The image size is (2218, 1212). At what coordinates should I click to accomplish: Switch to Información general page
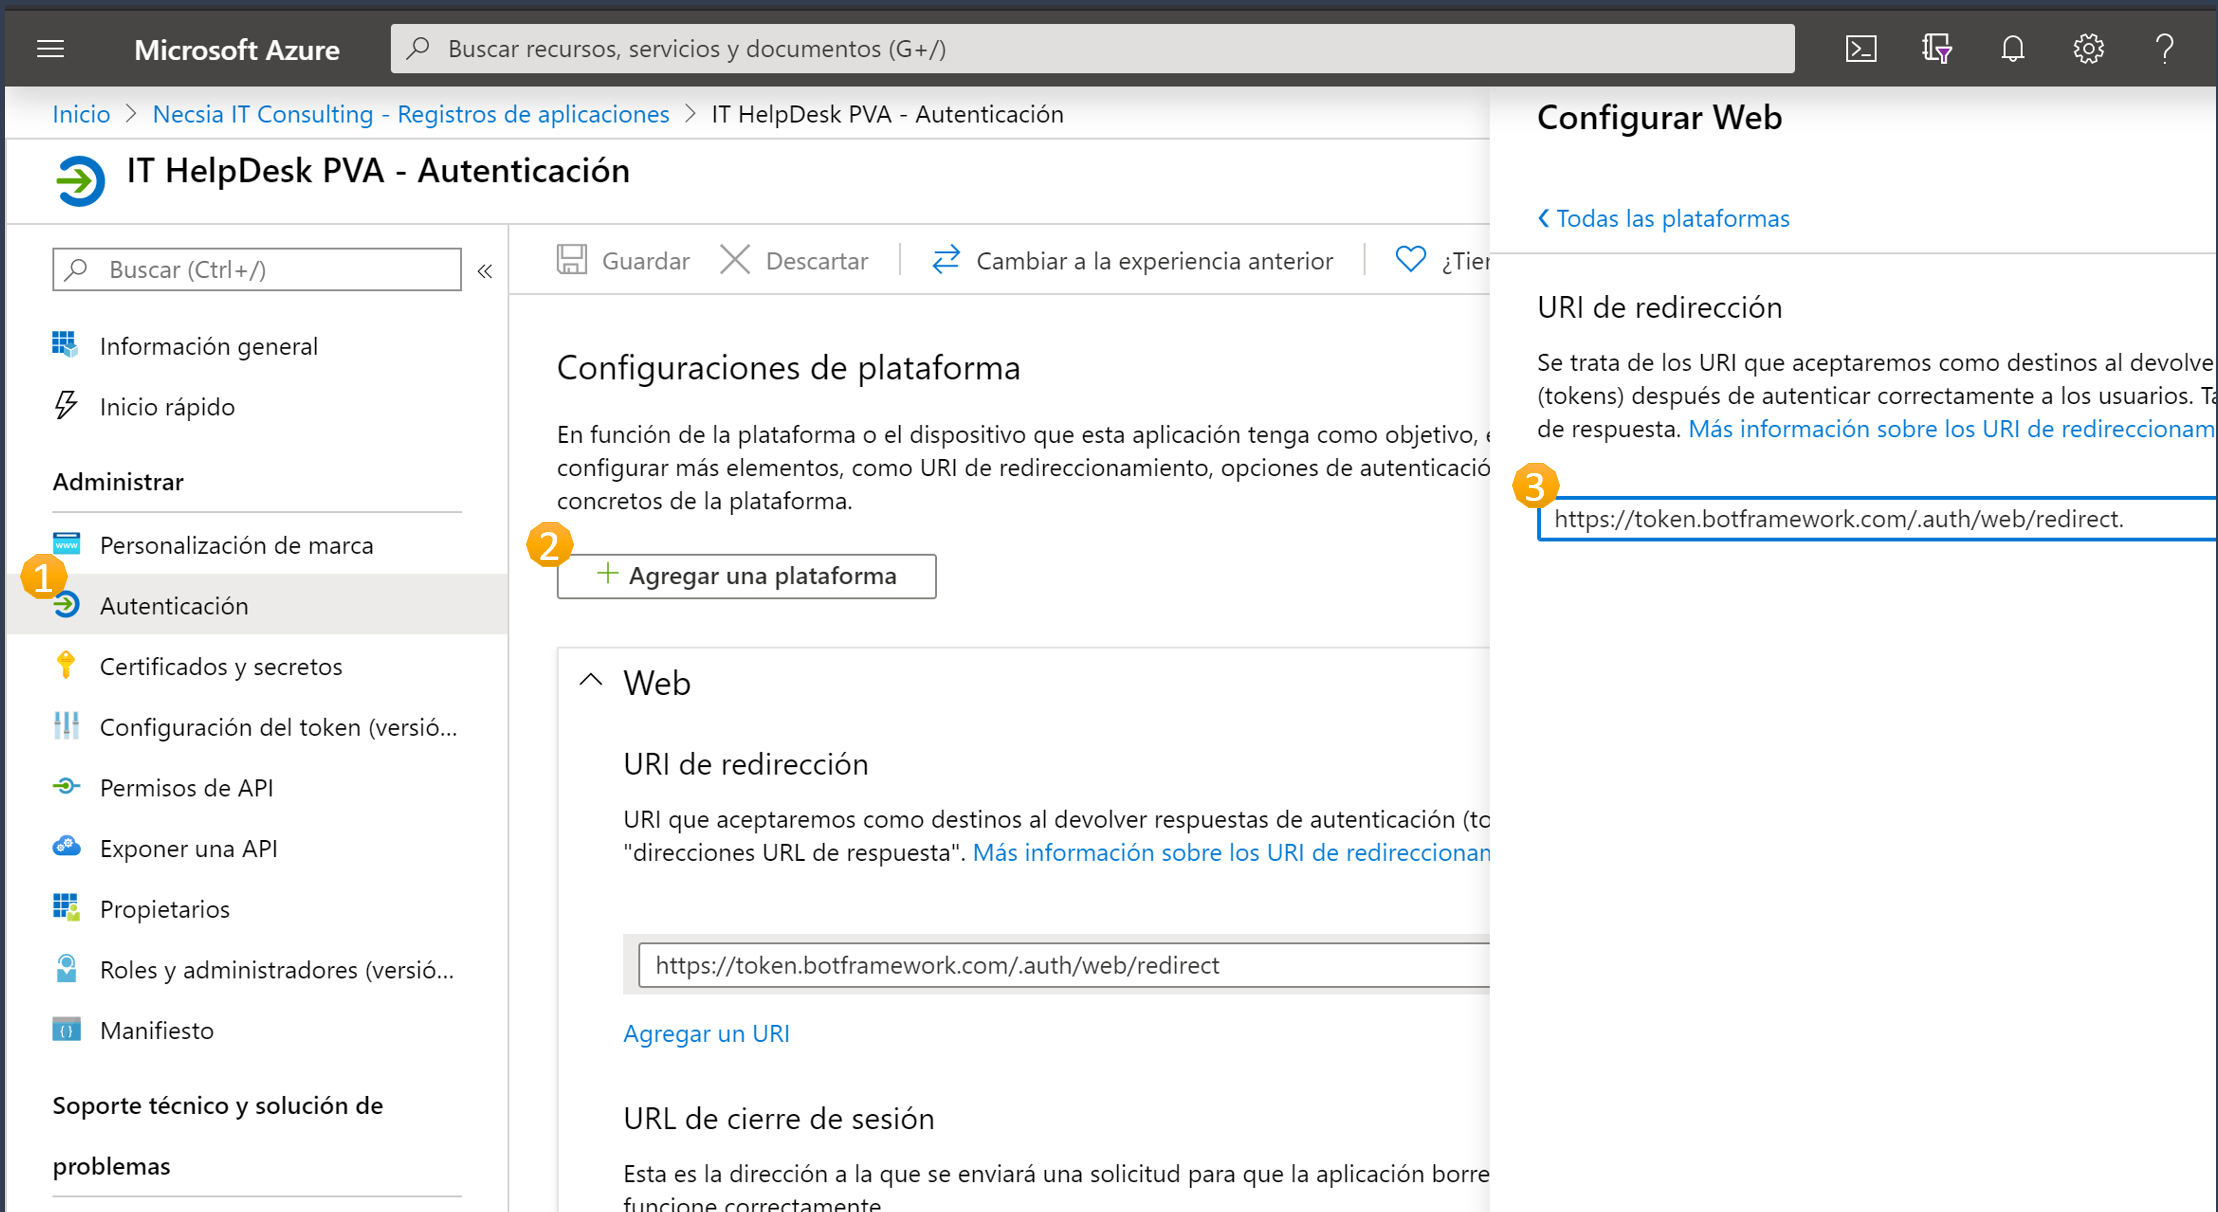pyautogui.click(x=208, y=345)
